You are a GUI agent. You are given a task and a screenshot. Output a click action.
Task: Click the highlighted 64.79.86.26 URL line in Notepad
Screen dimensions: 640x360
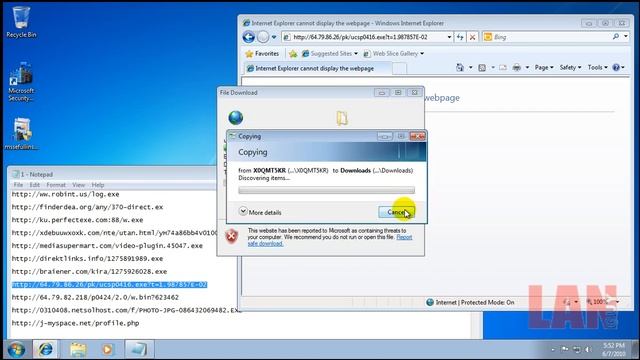tap(109, 284)
